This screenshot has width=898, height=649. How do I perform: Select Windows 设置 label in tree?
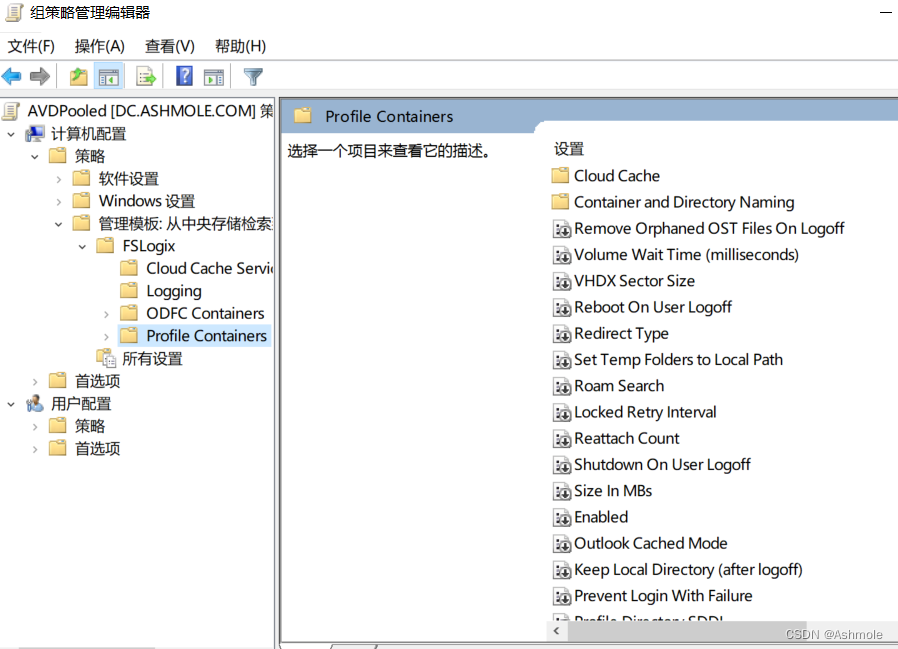click(x=147, y=201)
